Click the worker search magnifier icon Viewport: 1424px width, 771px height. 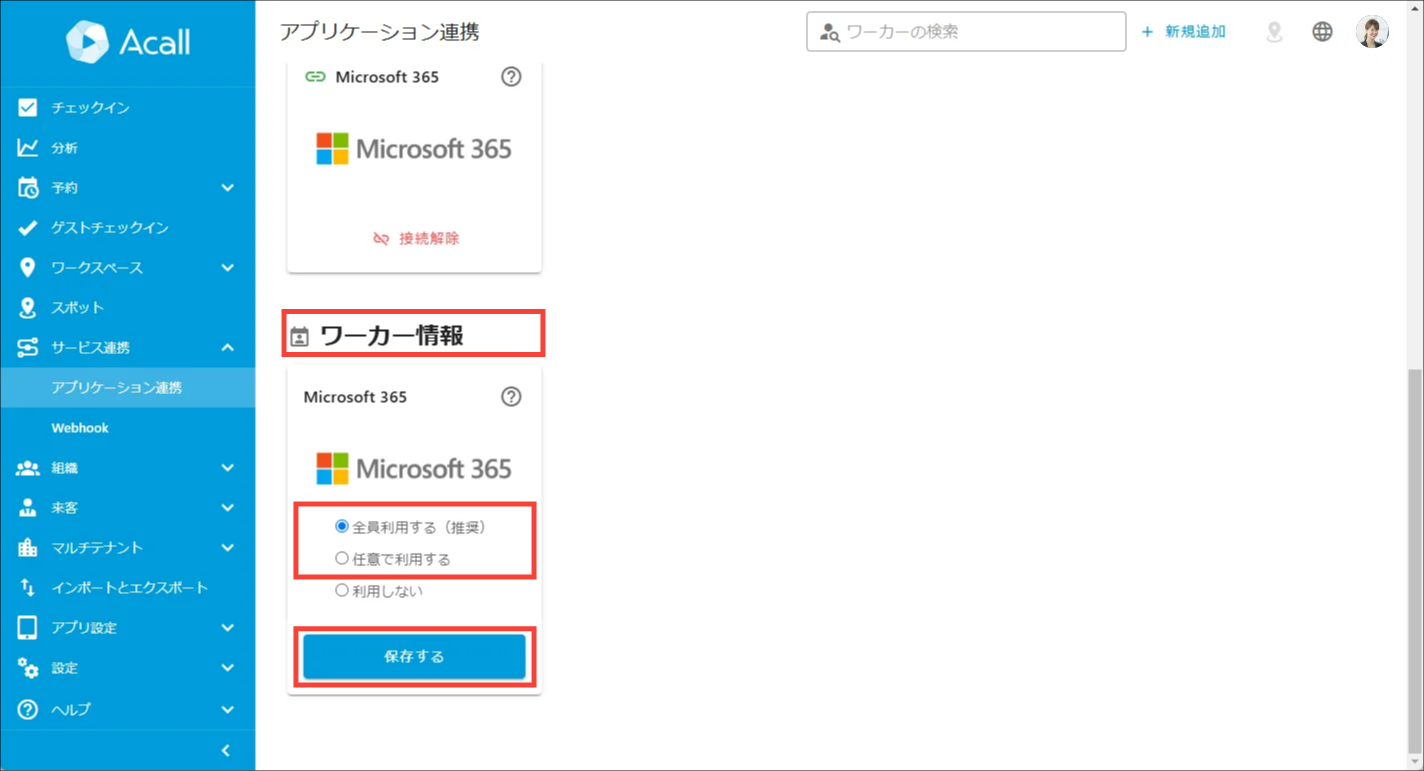pyautogui.click(x=830, y=32)
